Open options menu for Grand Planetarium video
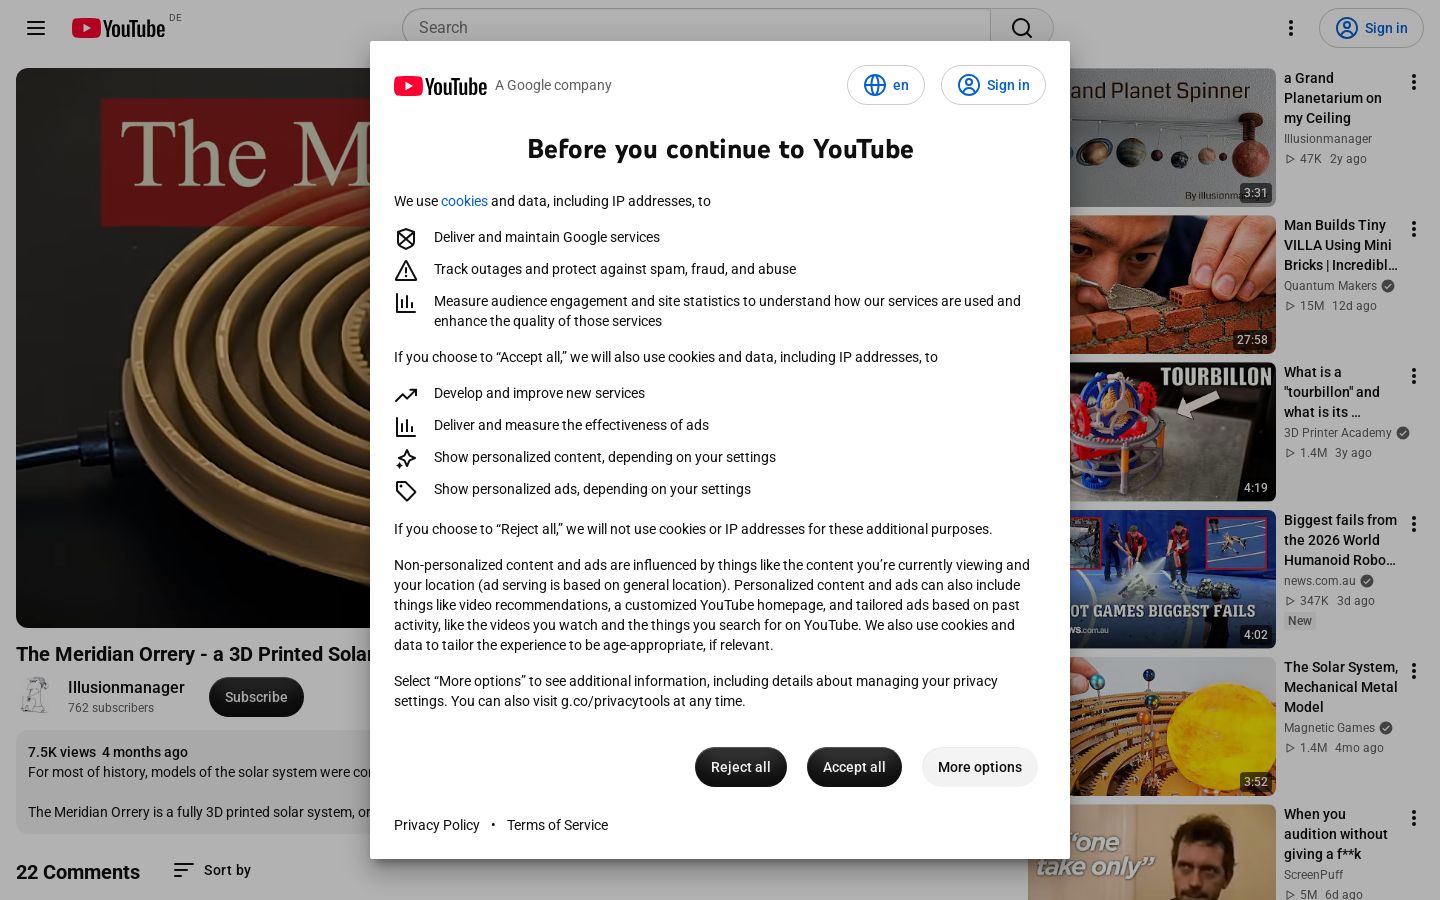Screen dimensions: 1440x900 pyautogui.click(x=1414, y=82)
